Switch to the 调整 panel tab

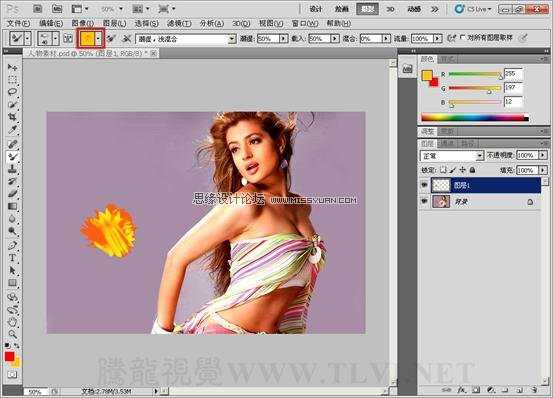pos(427,131)
